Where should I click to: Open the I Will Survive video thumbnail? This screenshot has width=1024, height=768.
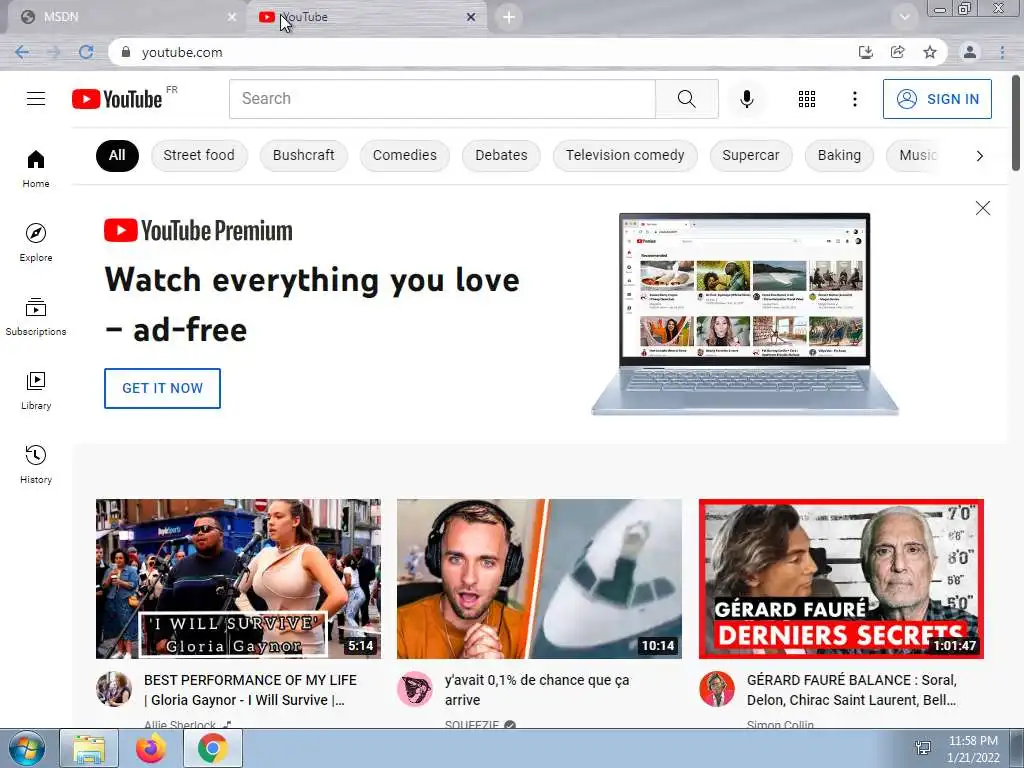pos(238,579)
